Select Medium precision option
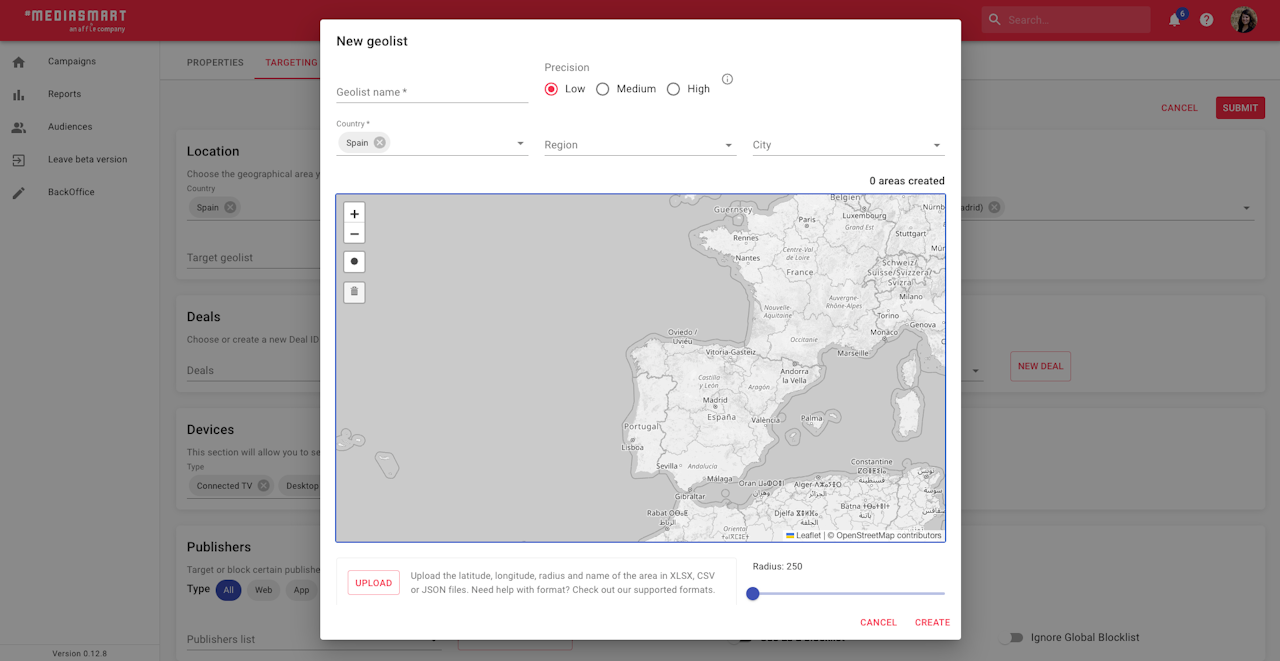This screenshot has height=661, width=1280. coord(603,89)
